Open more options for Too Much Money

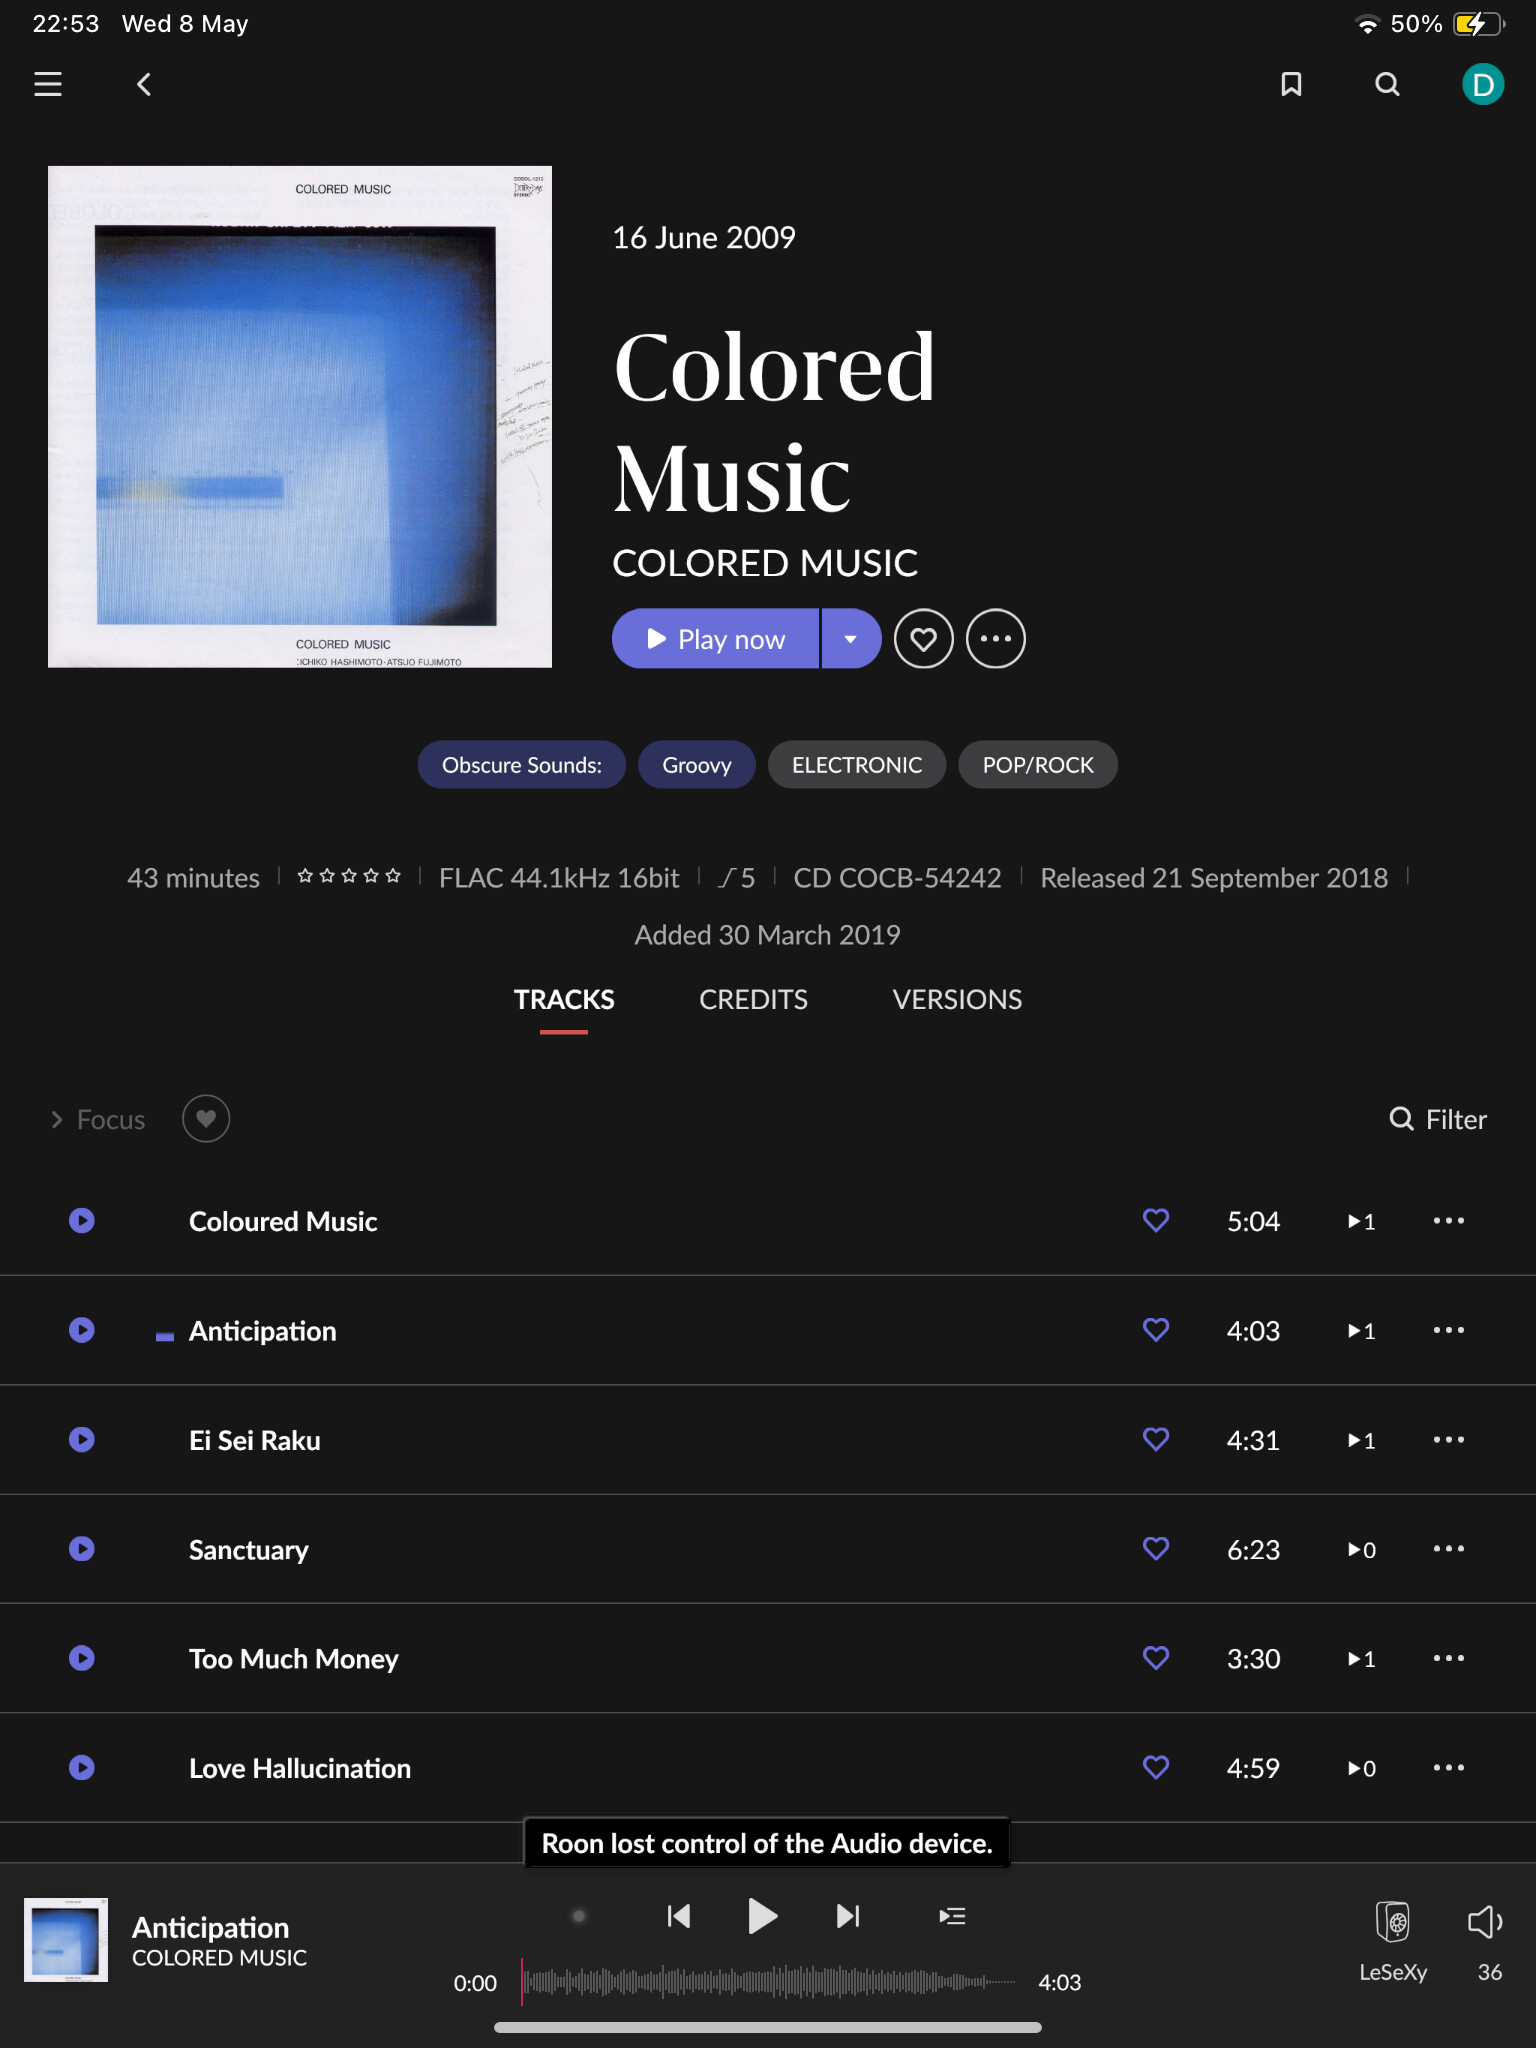tap(1448, 1658)
